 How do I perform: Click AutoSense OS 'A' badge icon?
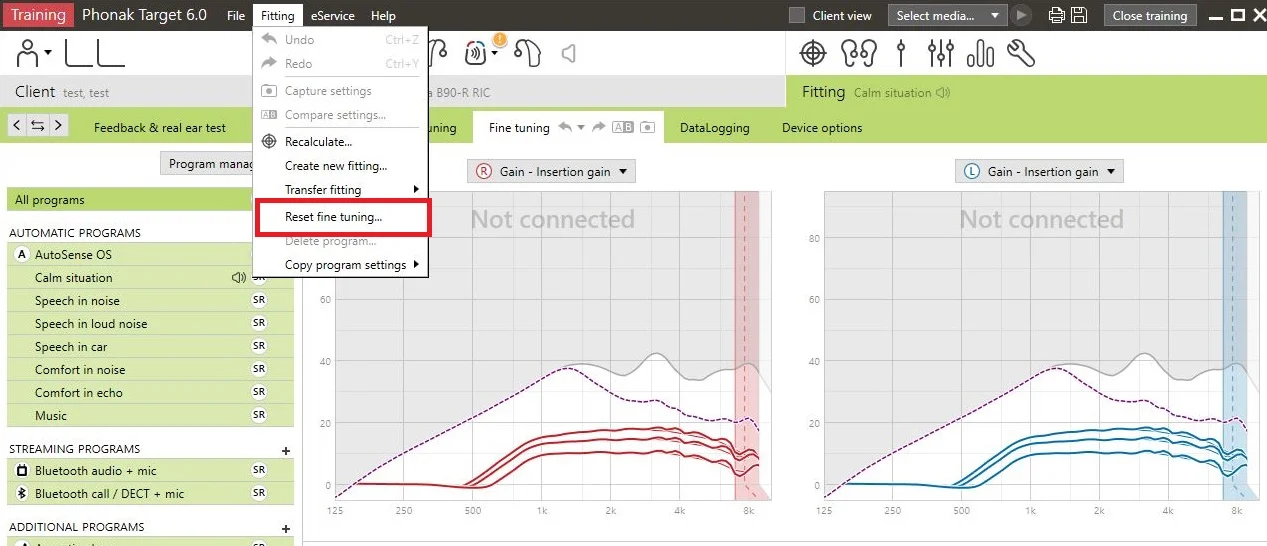coord(22,255)
